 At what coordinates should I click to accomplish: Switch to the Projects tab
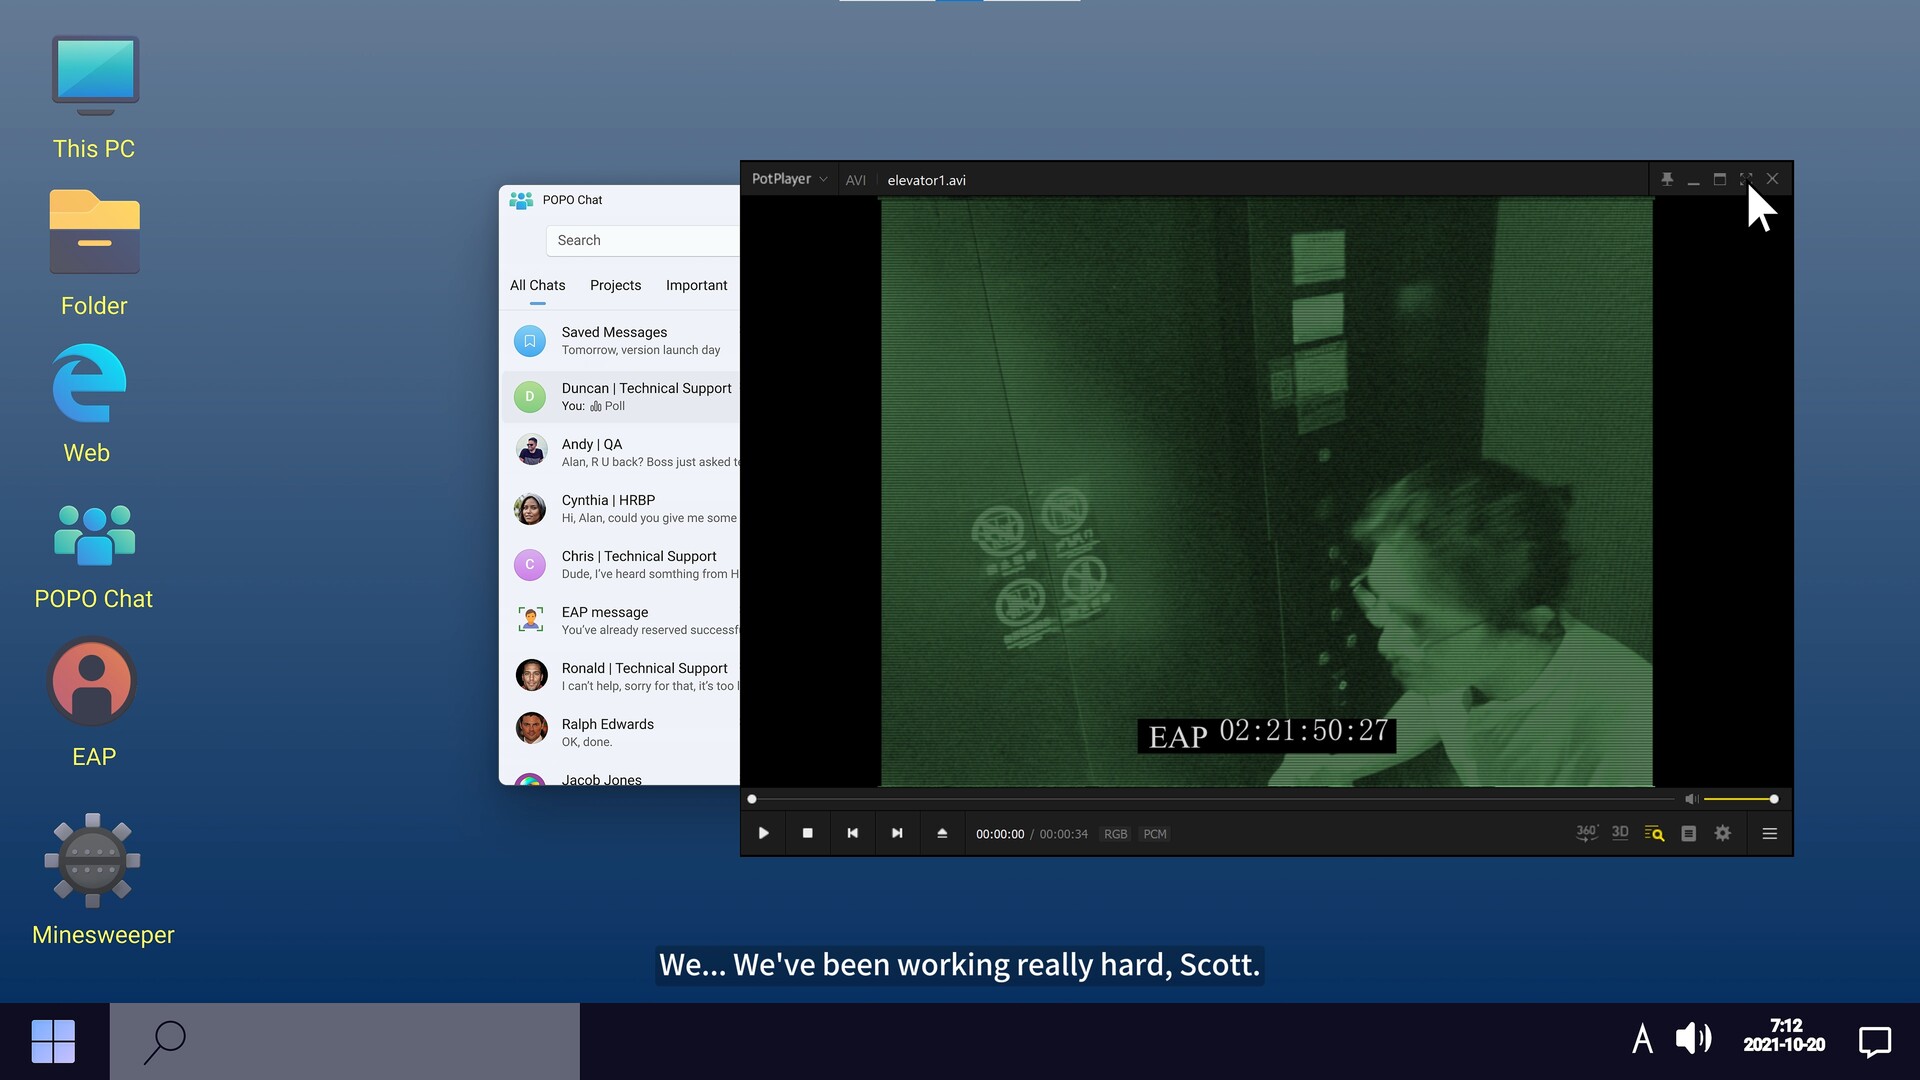[615, 285]
